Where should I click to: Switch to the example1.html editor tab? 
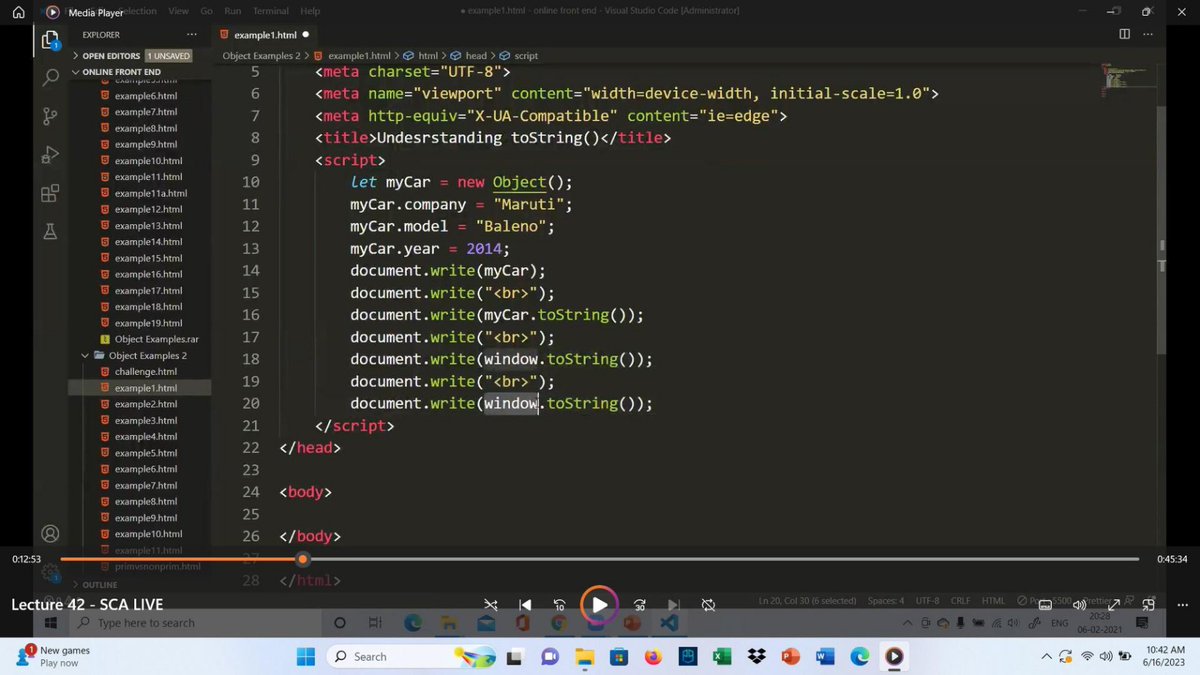click(265, 33)
